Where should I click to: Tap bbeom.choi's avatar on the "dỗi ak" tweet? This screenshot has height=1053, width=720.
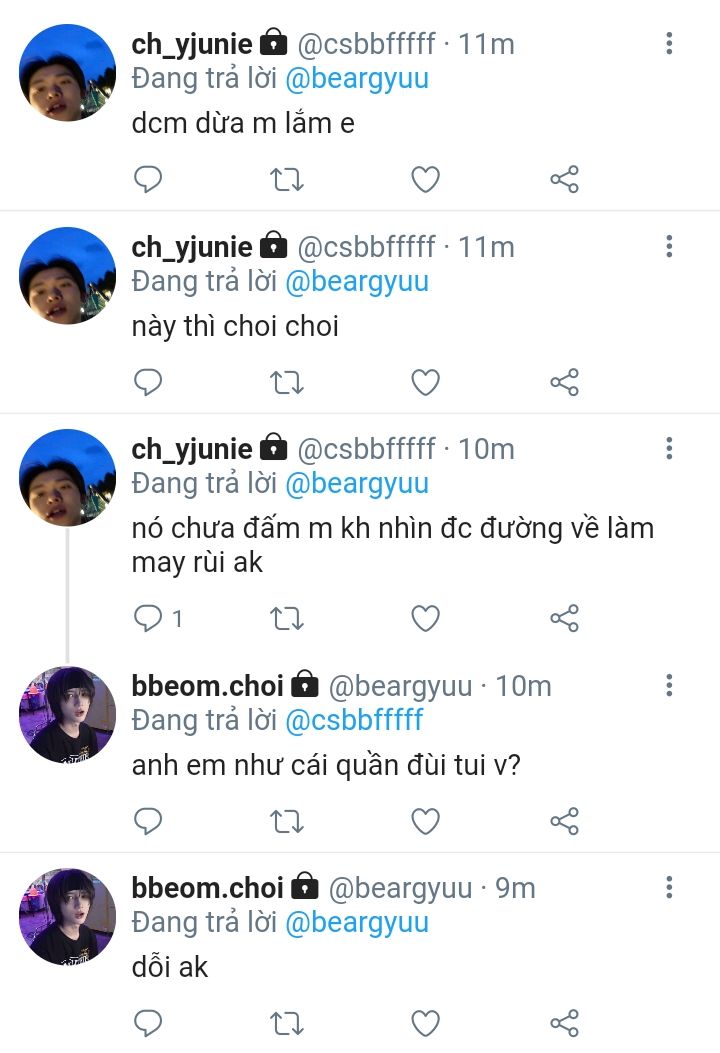click(x=68, y=916)
